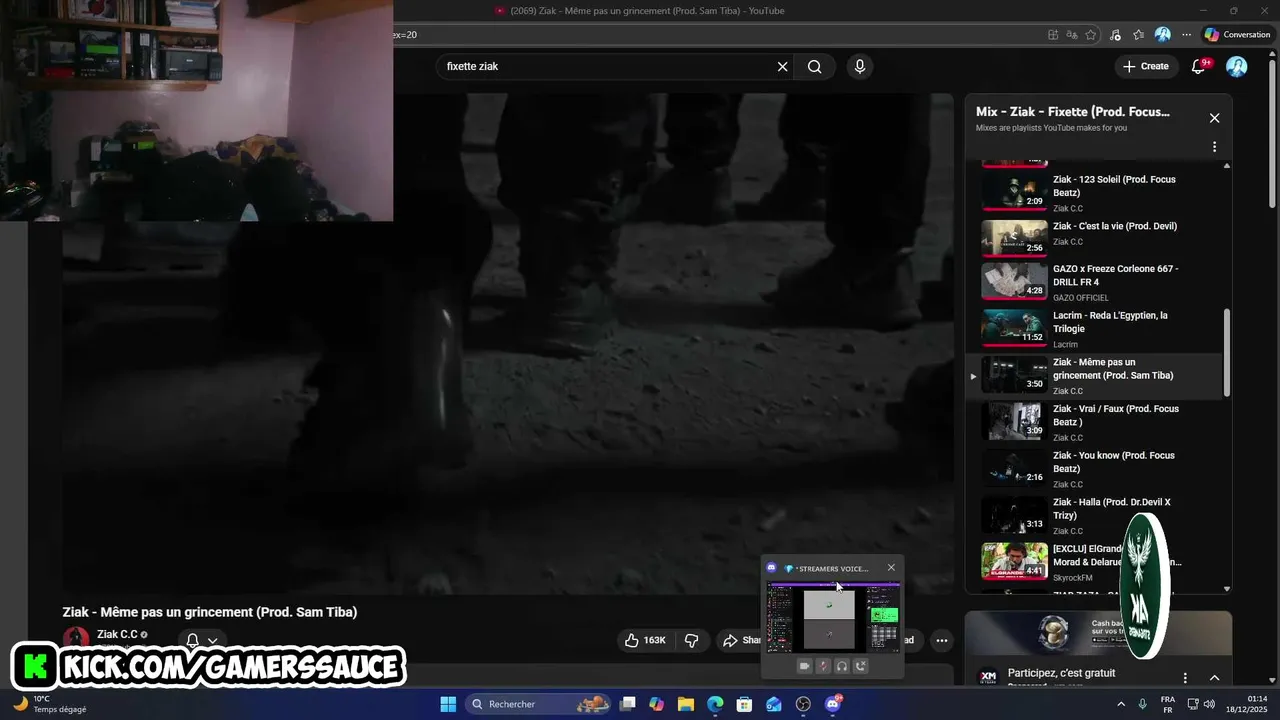This screenshot has width=1280, height=720.
Task: Open the Edge Copilot Conversation button
Action: pyautogui.click(x=1237, y=34)
